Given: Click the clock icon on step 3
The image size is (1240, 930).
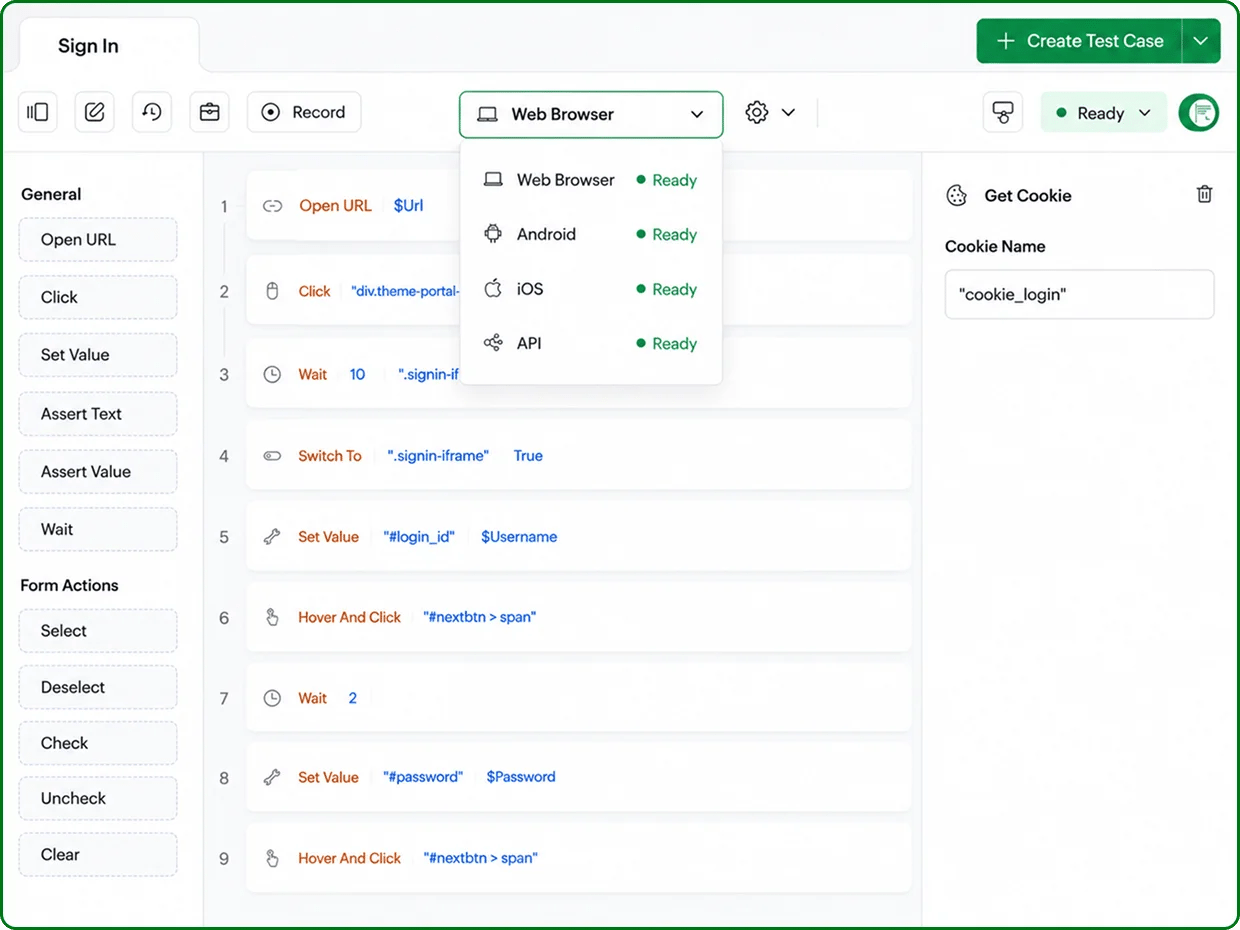Looking at the screenshot, I should (x=272, y=375).
